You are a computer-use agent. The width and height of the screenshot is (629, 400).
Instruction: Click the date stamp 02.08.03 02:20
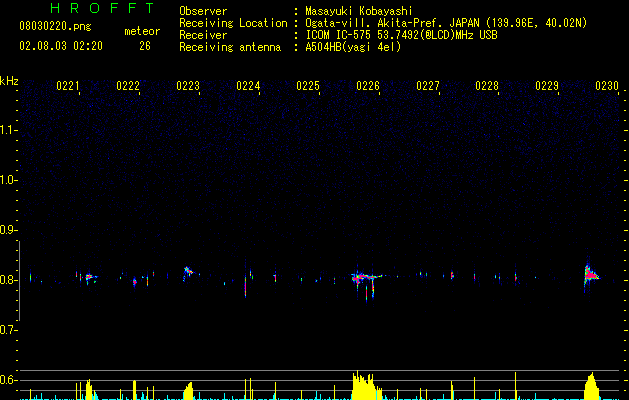61,46
